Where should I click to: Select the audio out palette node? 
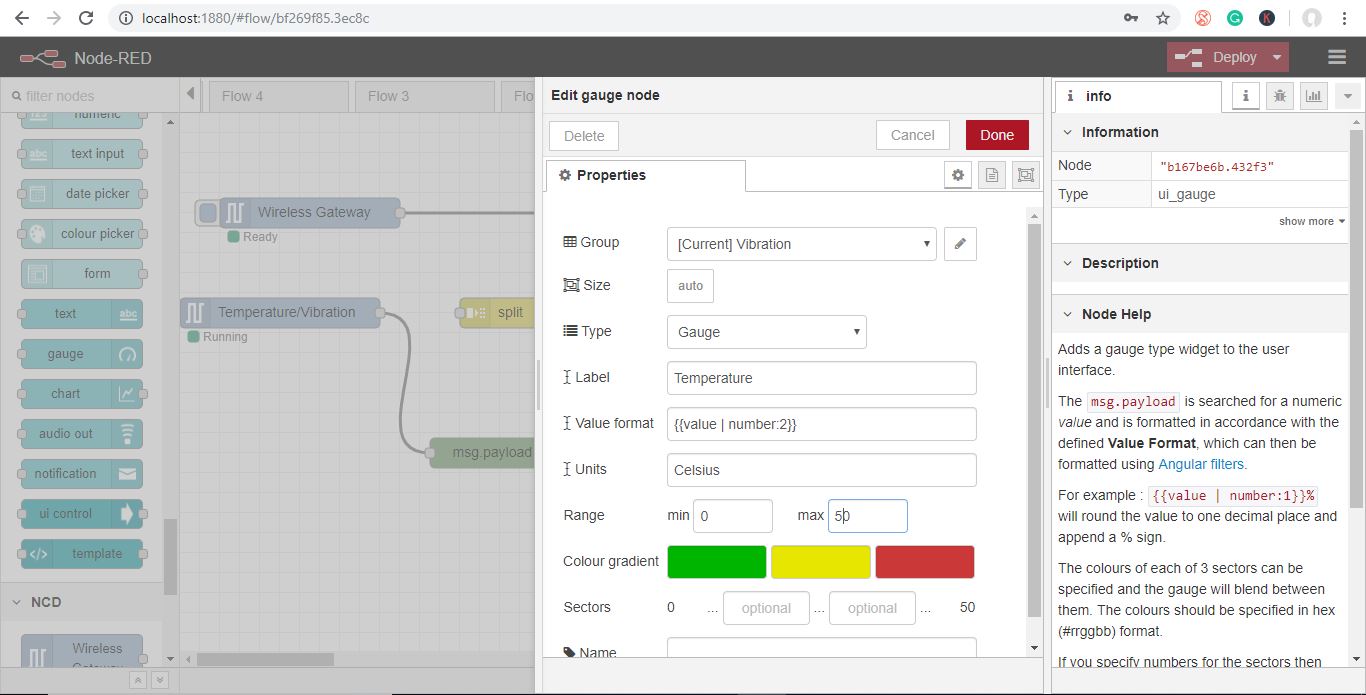point(82,434)
